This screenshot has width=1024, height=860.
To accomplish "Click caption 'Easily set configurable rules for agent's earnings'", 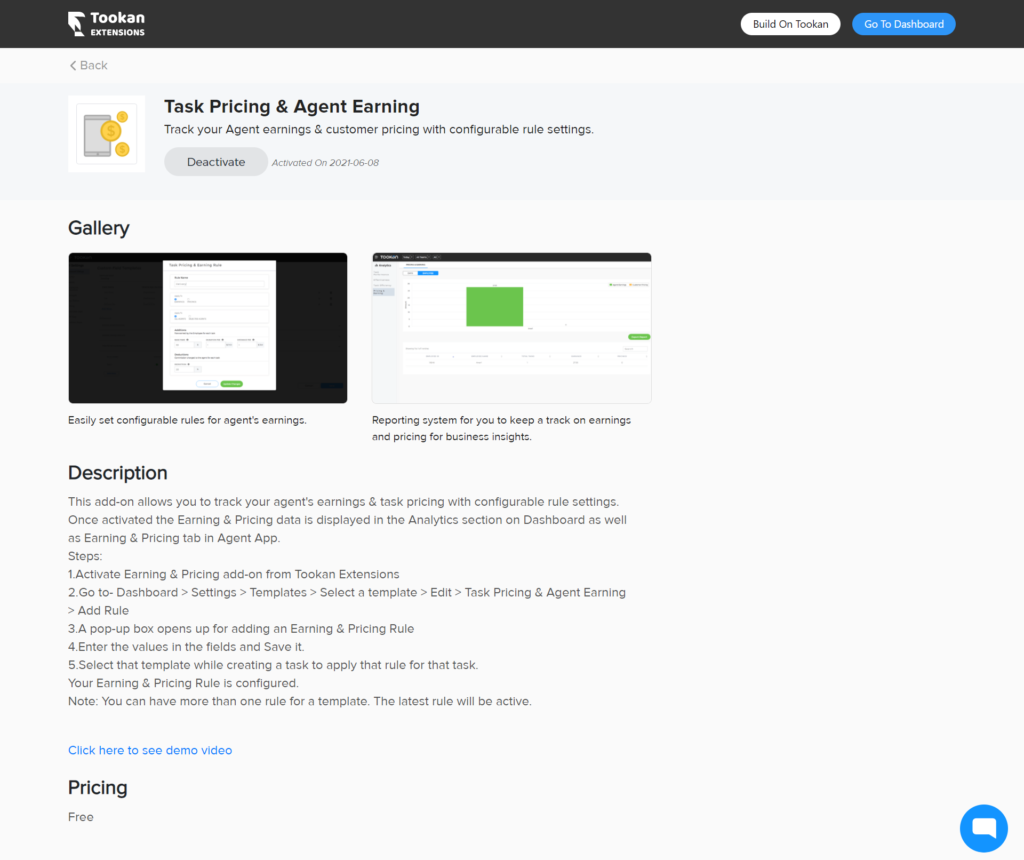I will tap(187, 420).
